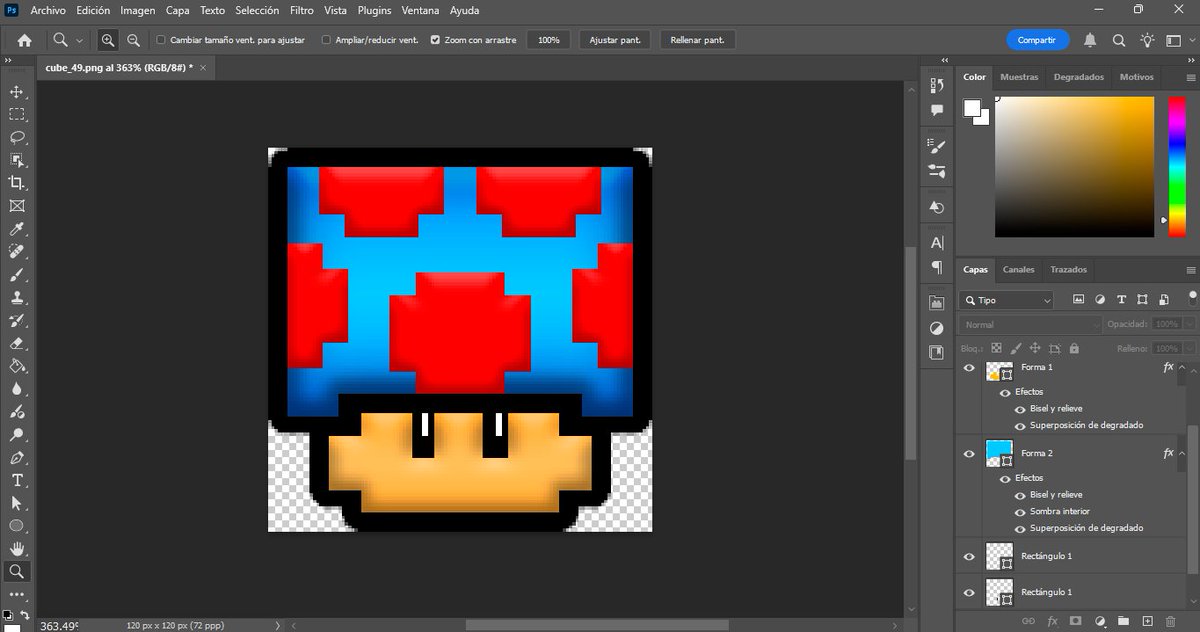Open the Tipo layer filter dropdown
Image resolution: width=1200 pixels, height=632 pixels.
(1007, 300)
